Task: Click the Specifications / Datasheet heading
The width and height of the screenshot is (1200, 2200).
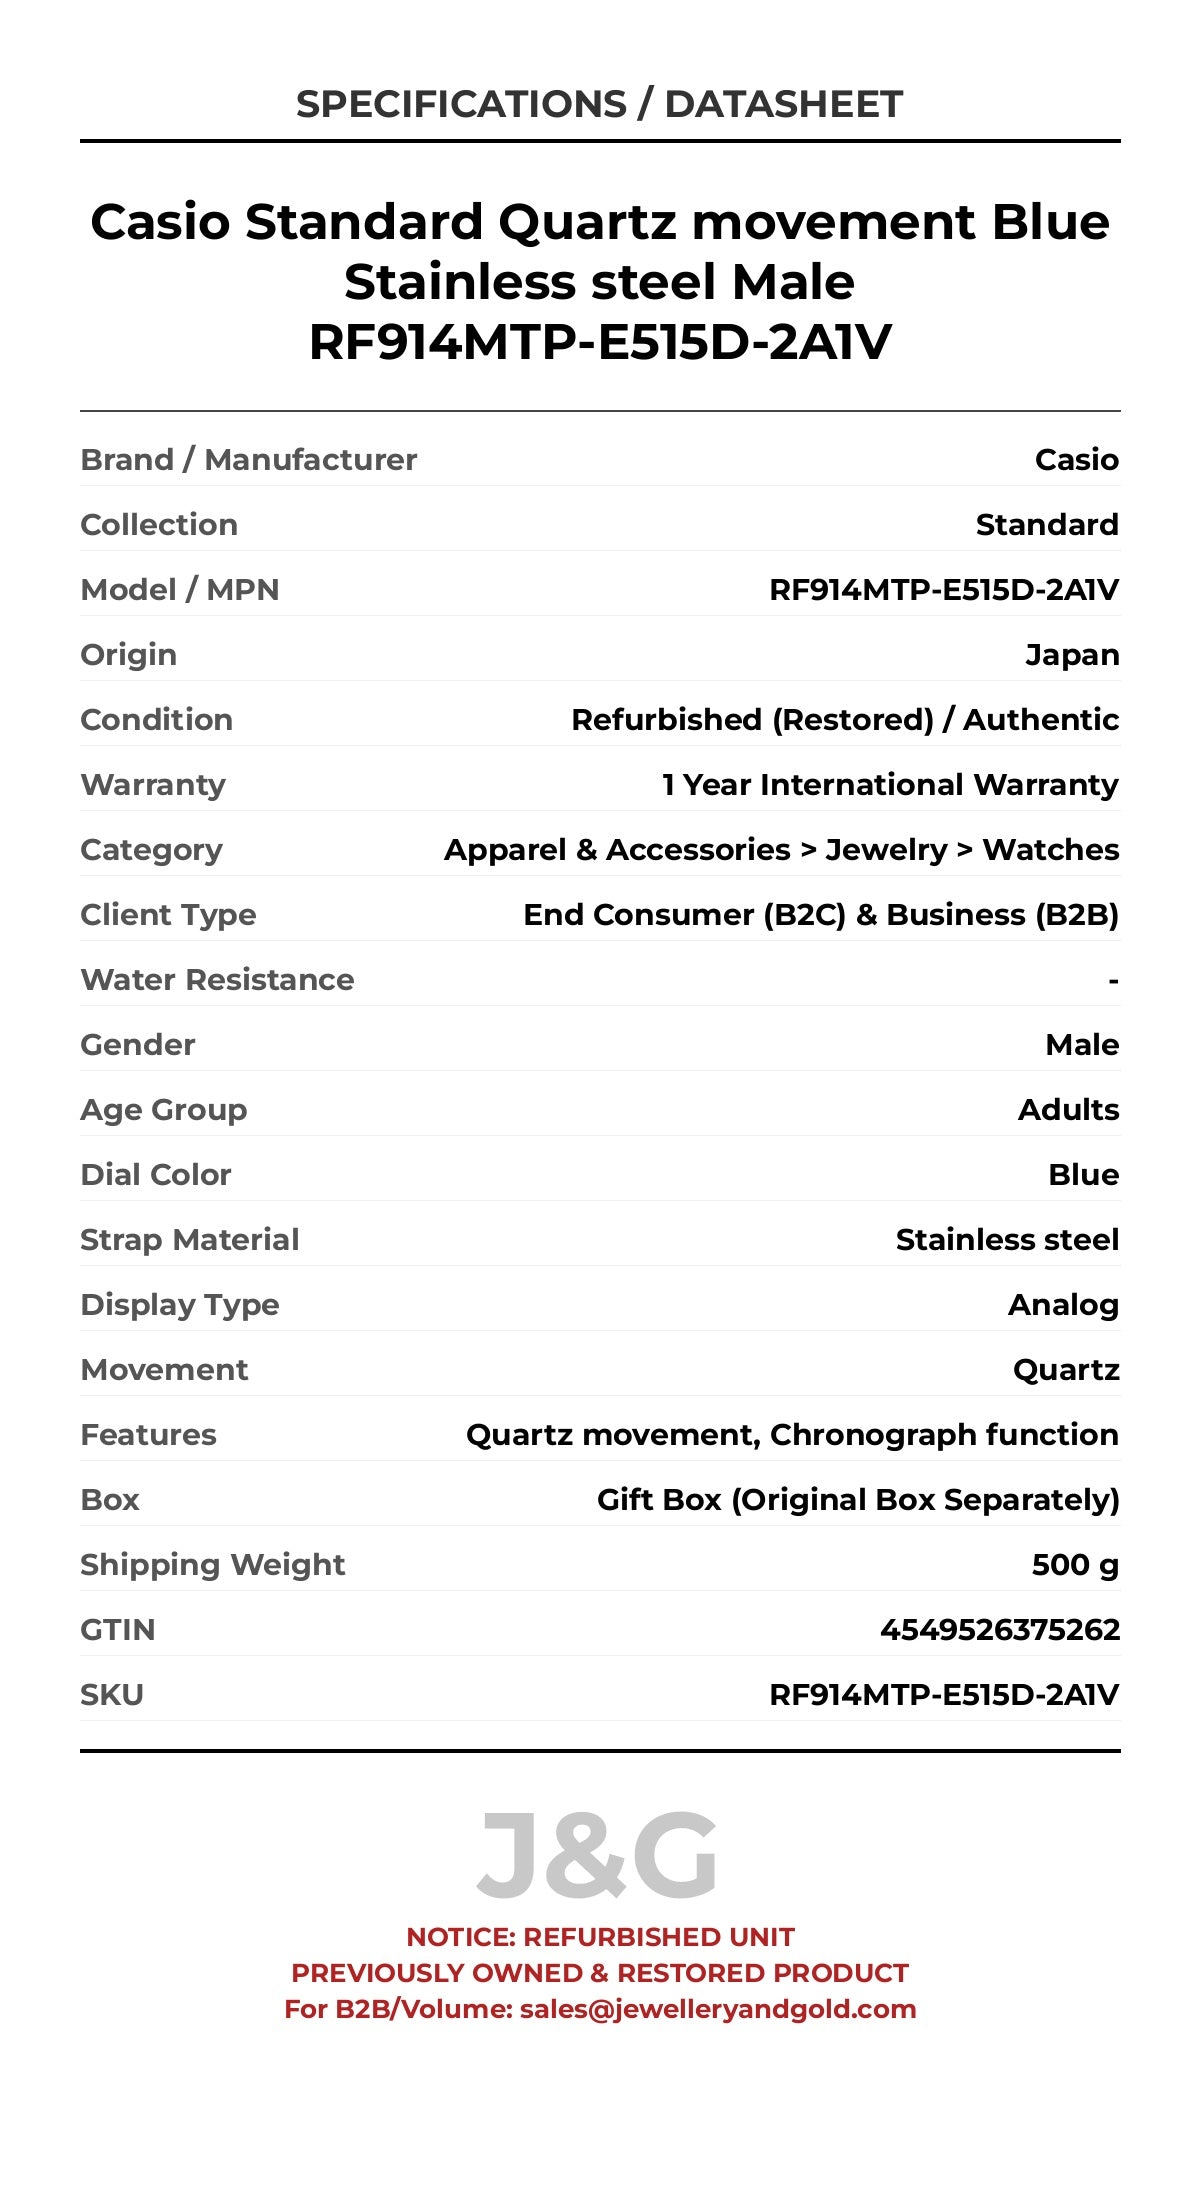Action: [599, 104]
